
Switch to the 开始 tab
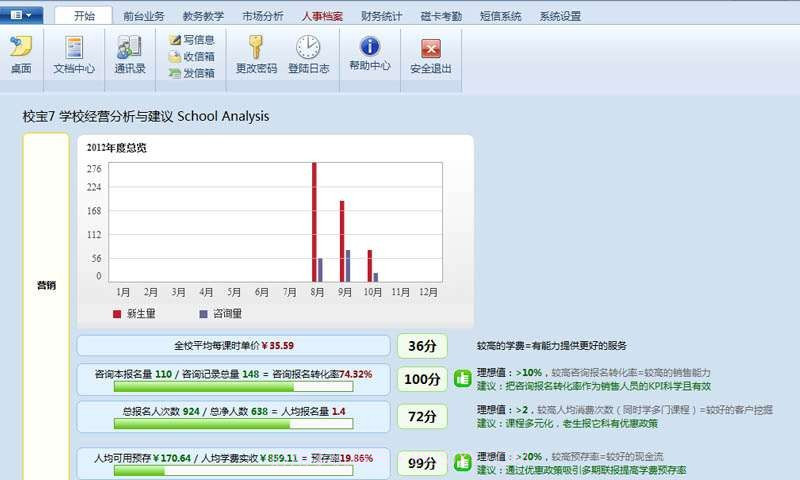84,16
